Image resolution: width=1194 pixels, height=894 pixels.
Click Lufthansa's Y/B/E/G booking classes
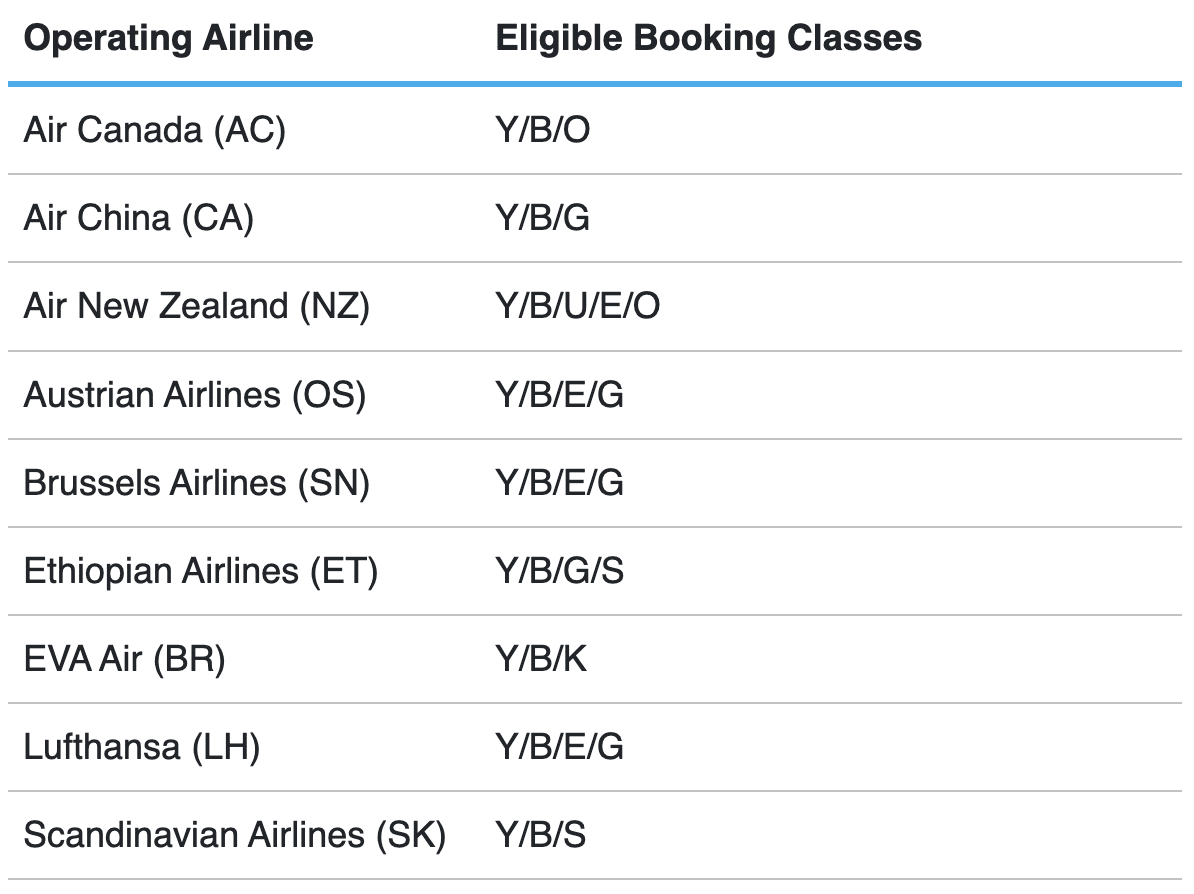click(x=560, y=747)
